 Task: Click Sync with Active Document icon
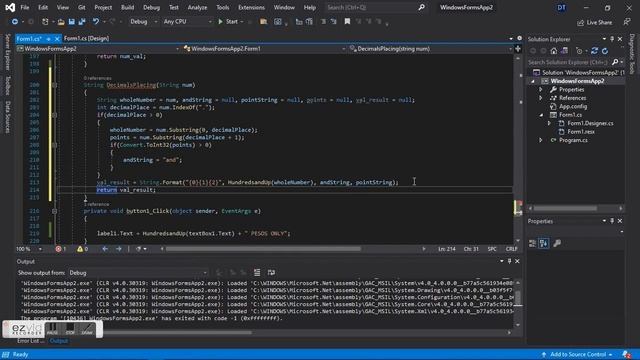(x=594, y=51)
